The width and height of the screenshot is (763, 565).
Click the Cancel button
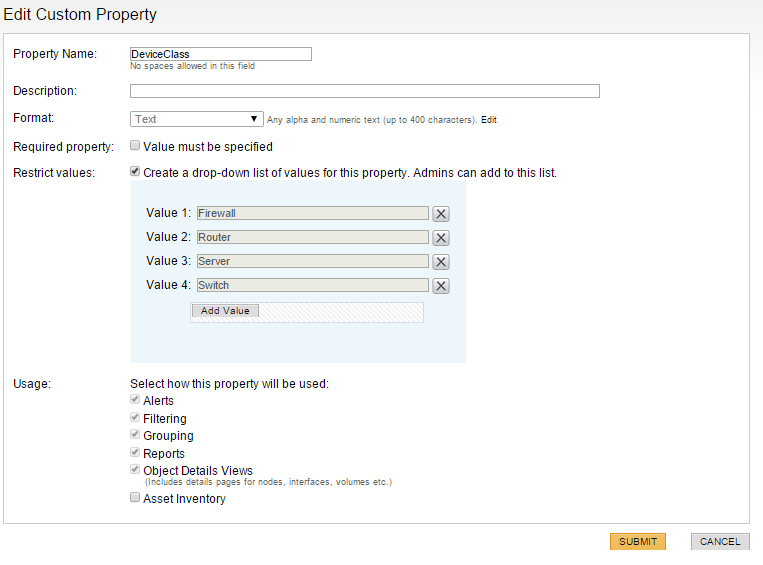tap(720, 541)
